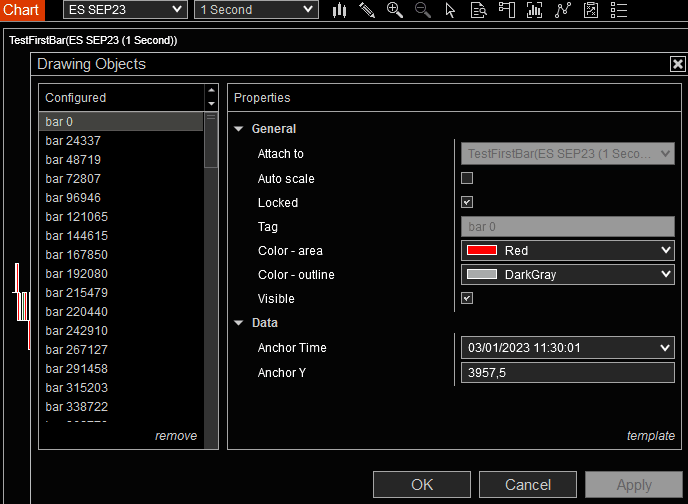Image resolution: width=688 pixels, height=504 pixels.
Task: Close the Drawing Objects dialog
Action: [677, 64]
